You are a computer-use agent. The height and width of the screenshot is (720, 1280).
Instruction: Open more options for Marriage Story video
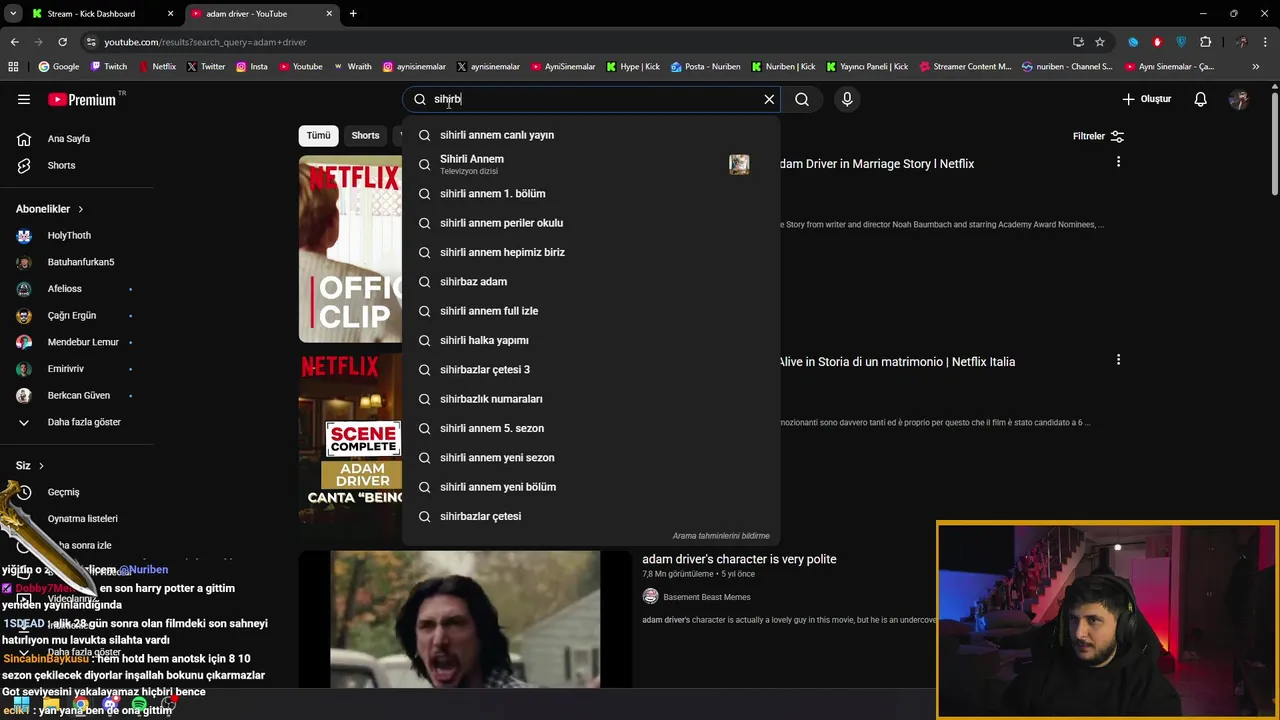click(x=1118, y=162)
